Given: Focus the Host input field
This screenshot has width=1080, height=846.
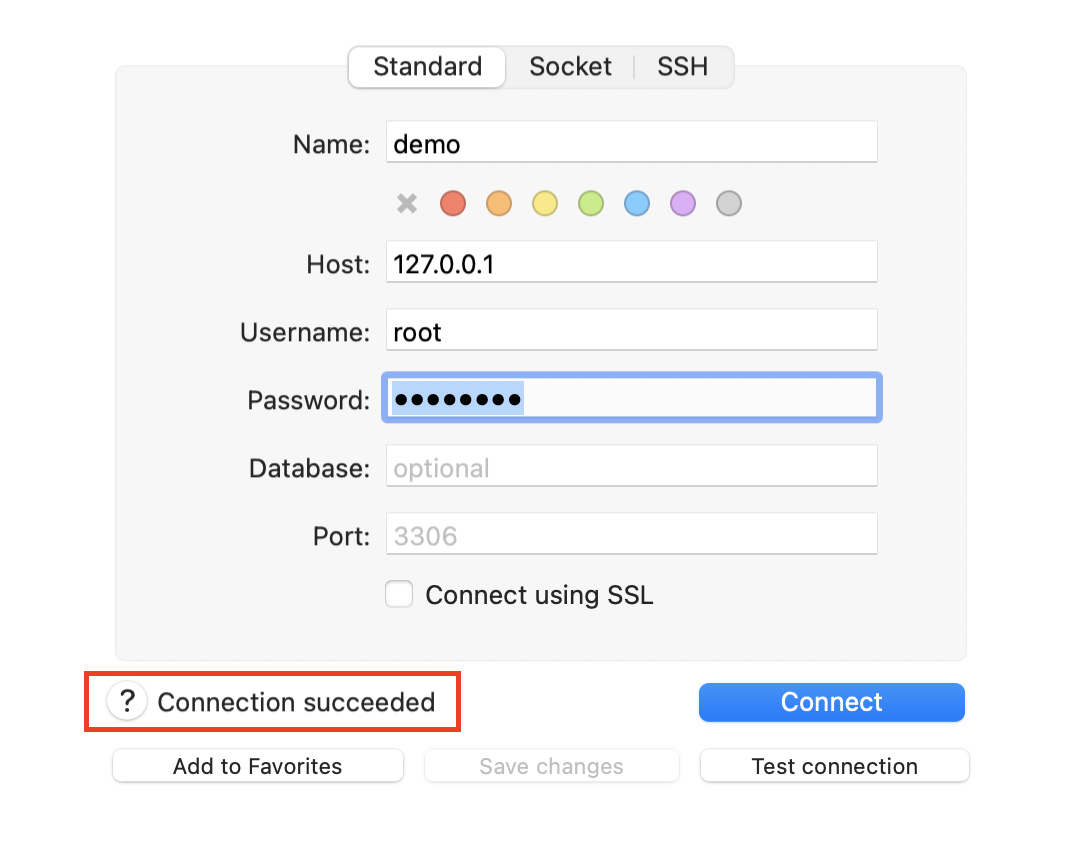Looking at the screenshot, I should (x=631, y=263).
